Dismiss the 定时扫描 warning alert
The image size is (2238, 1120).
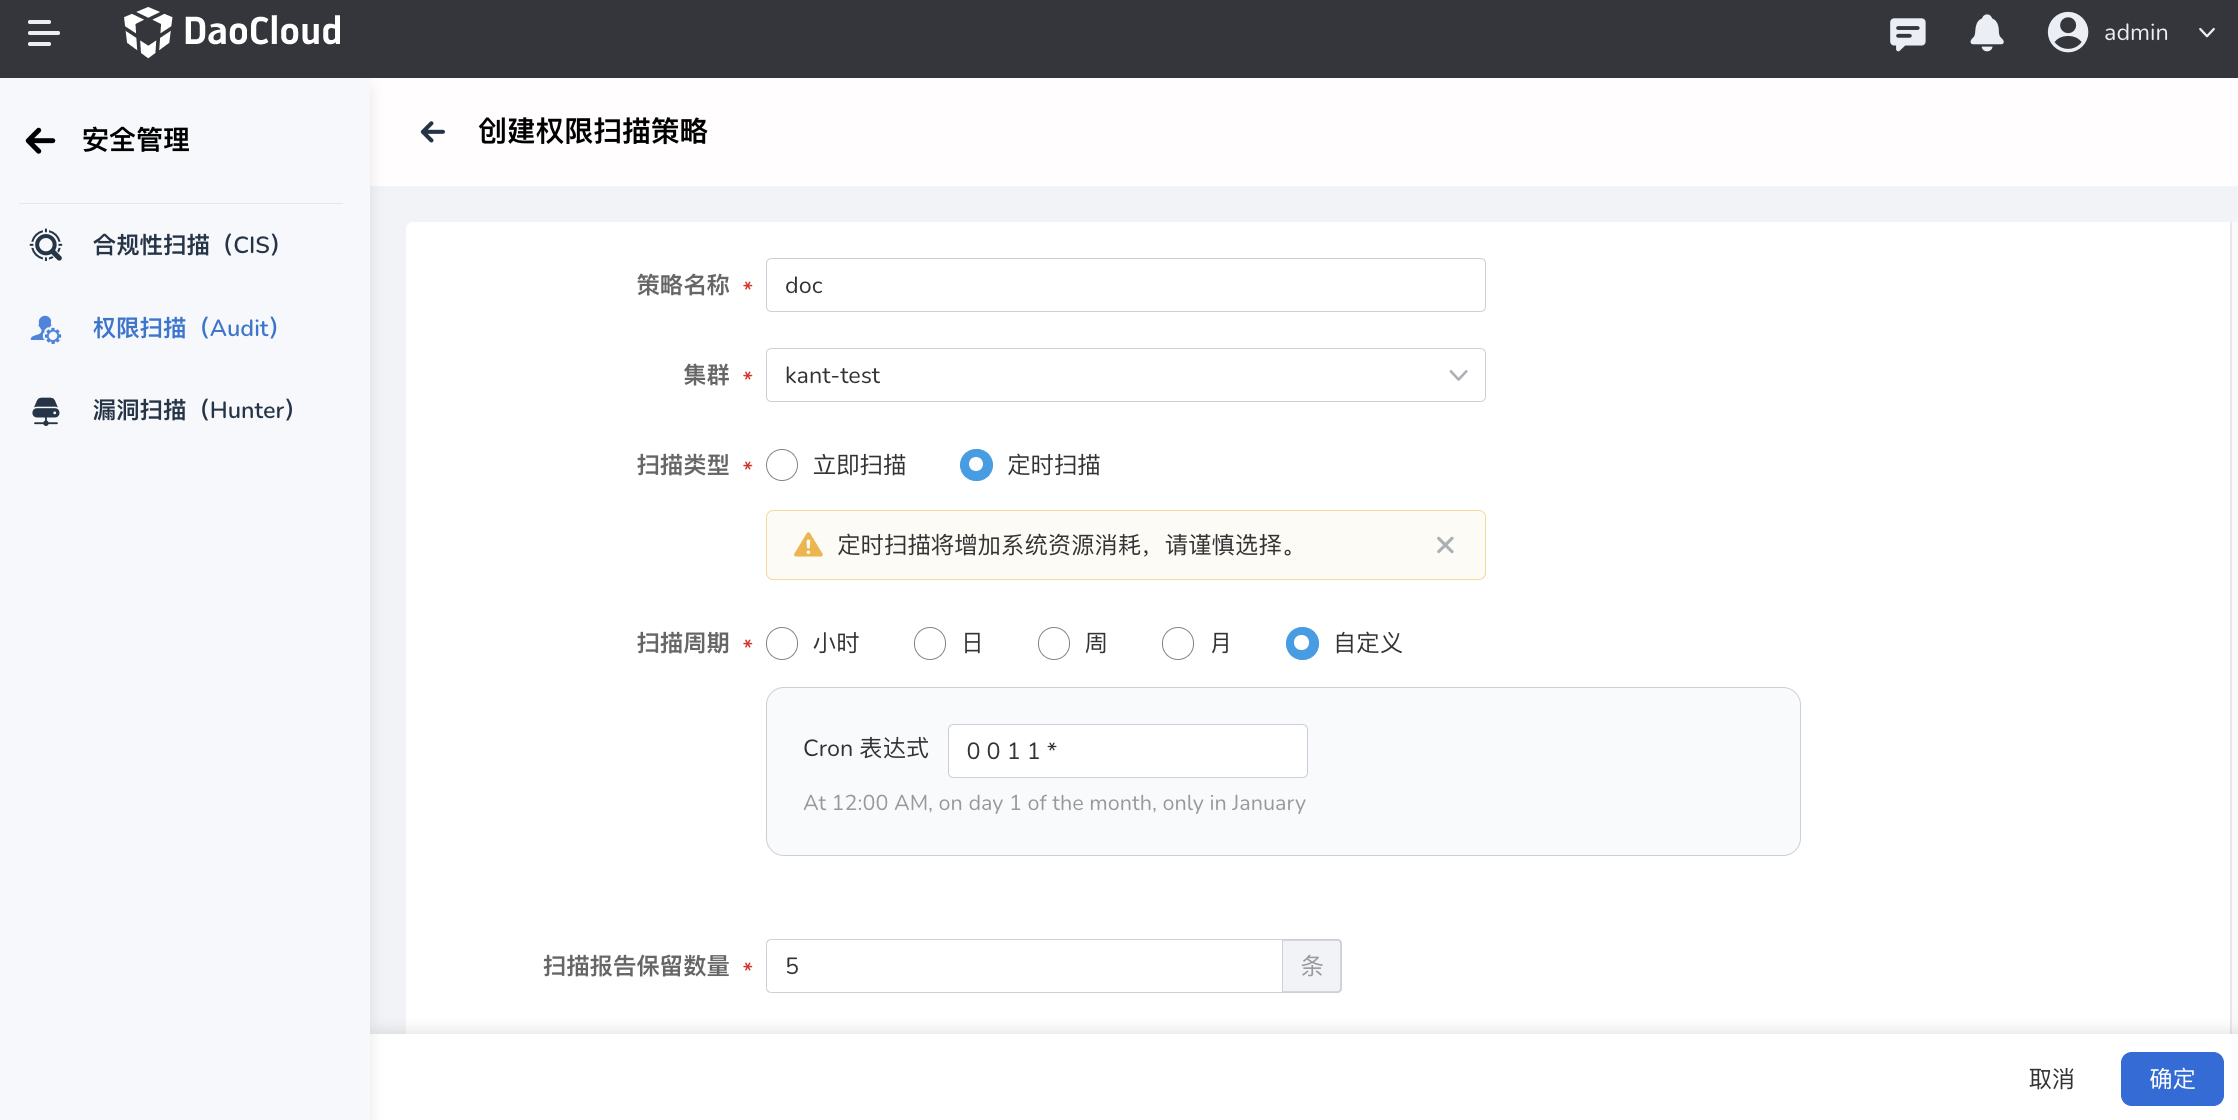1445,545
